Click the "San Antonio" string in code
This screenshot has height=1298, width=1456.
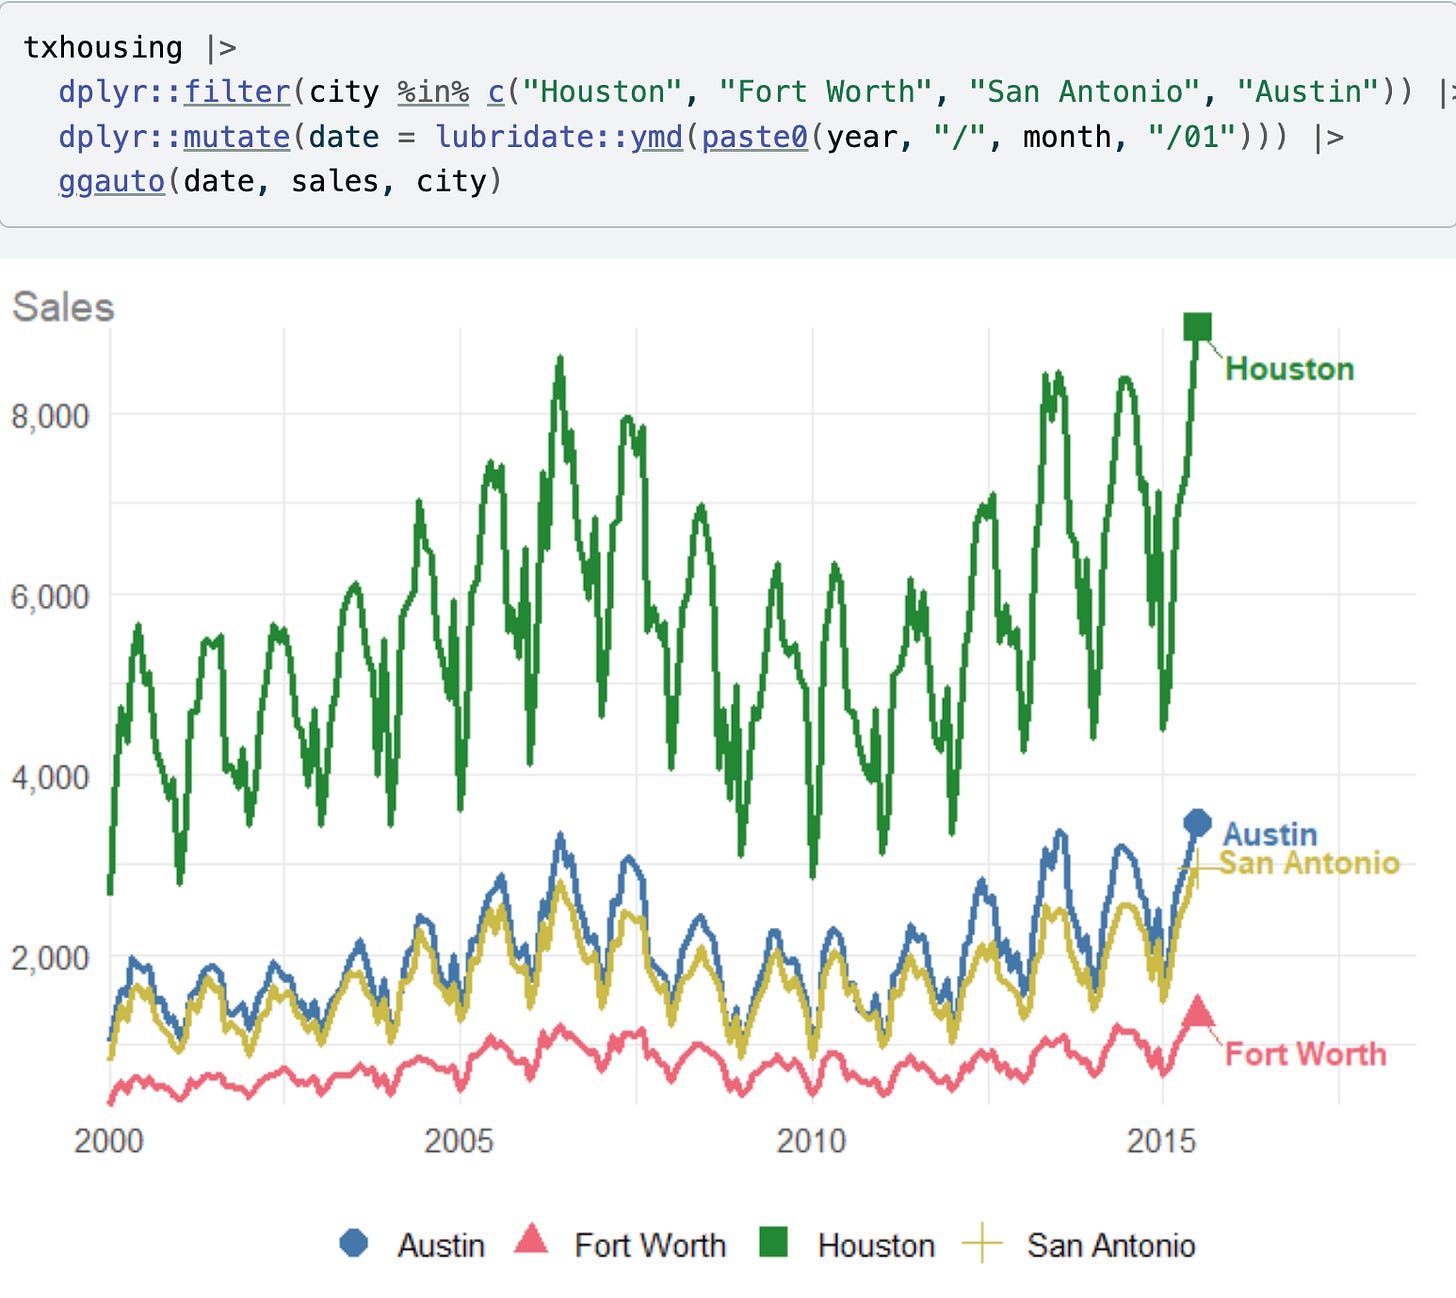(1085, 92)
